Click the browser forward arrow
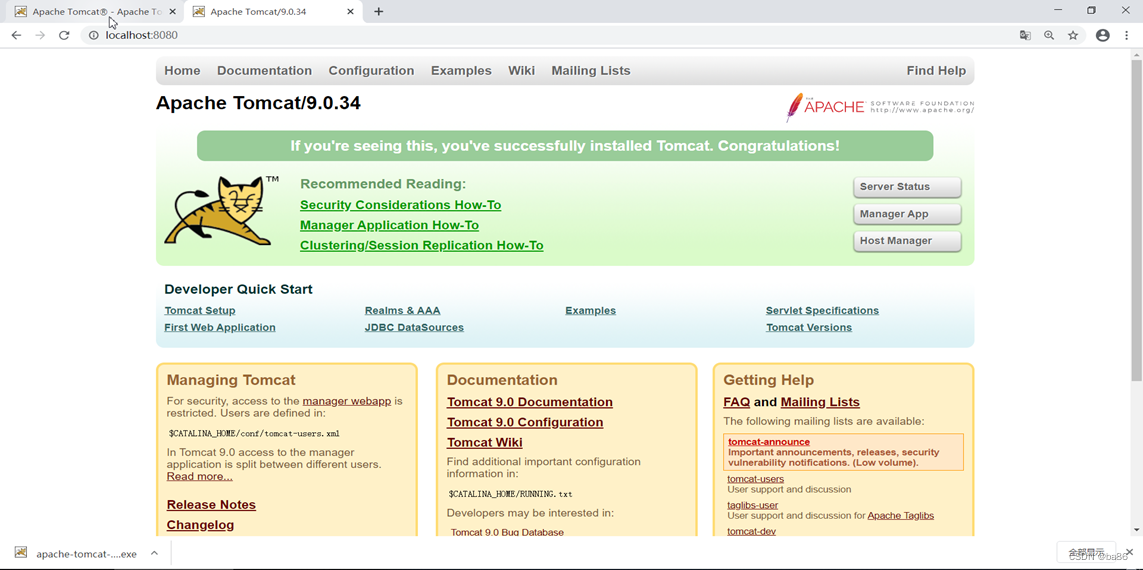1143x570 pixels. (x=40, y=35)
